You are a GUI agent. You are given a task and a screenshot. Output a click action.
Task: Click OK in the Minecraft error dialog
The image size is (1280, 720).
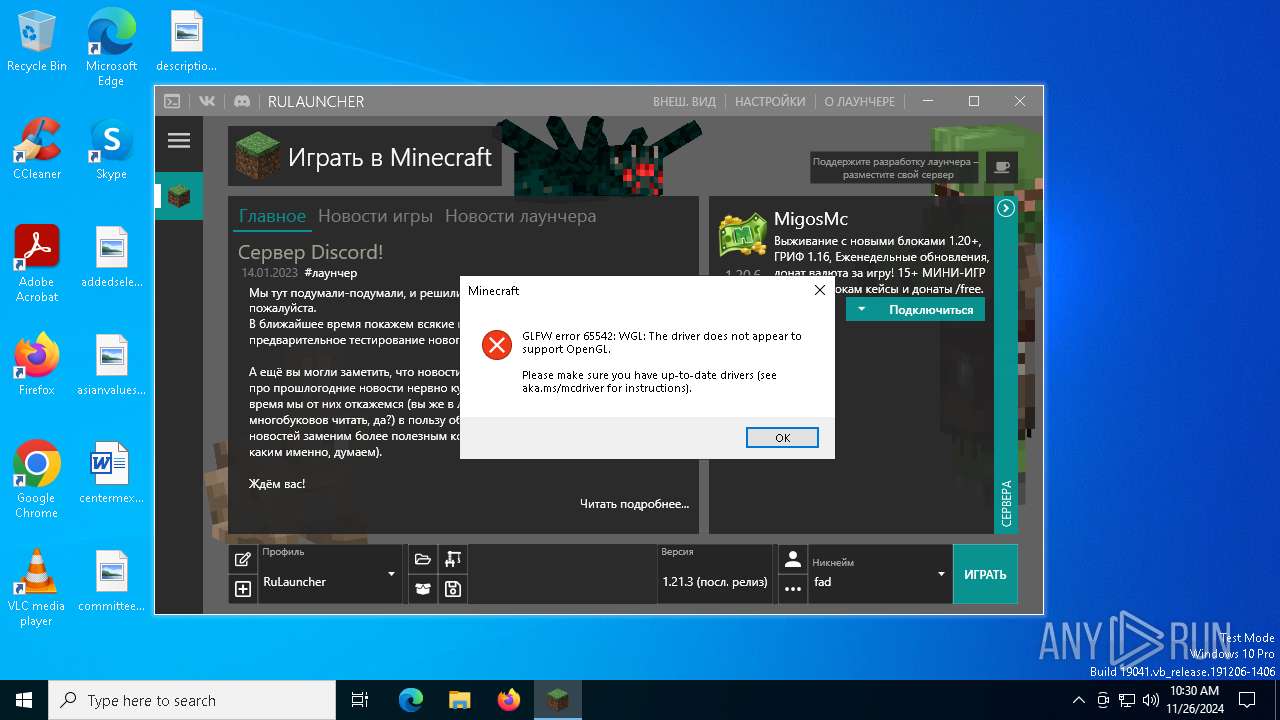[x=782, y=437]
